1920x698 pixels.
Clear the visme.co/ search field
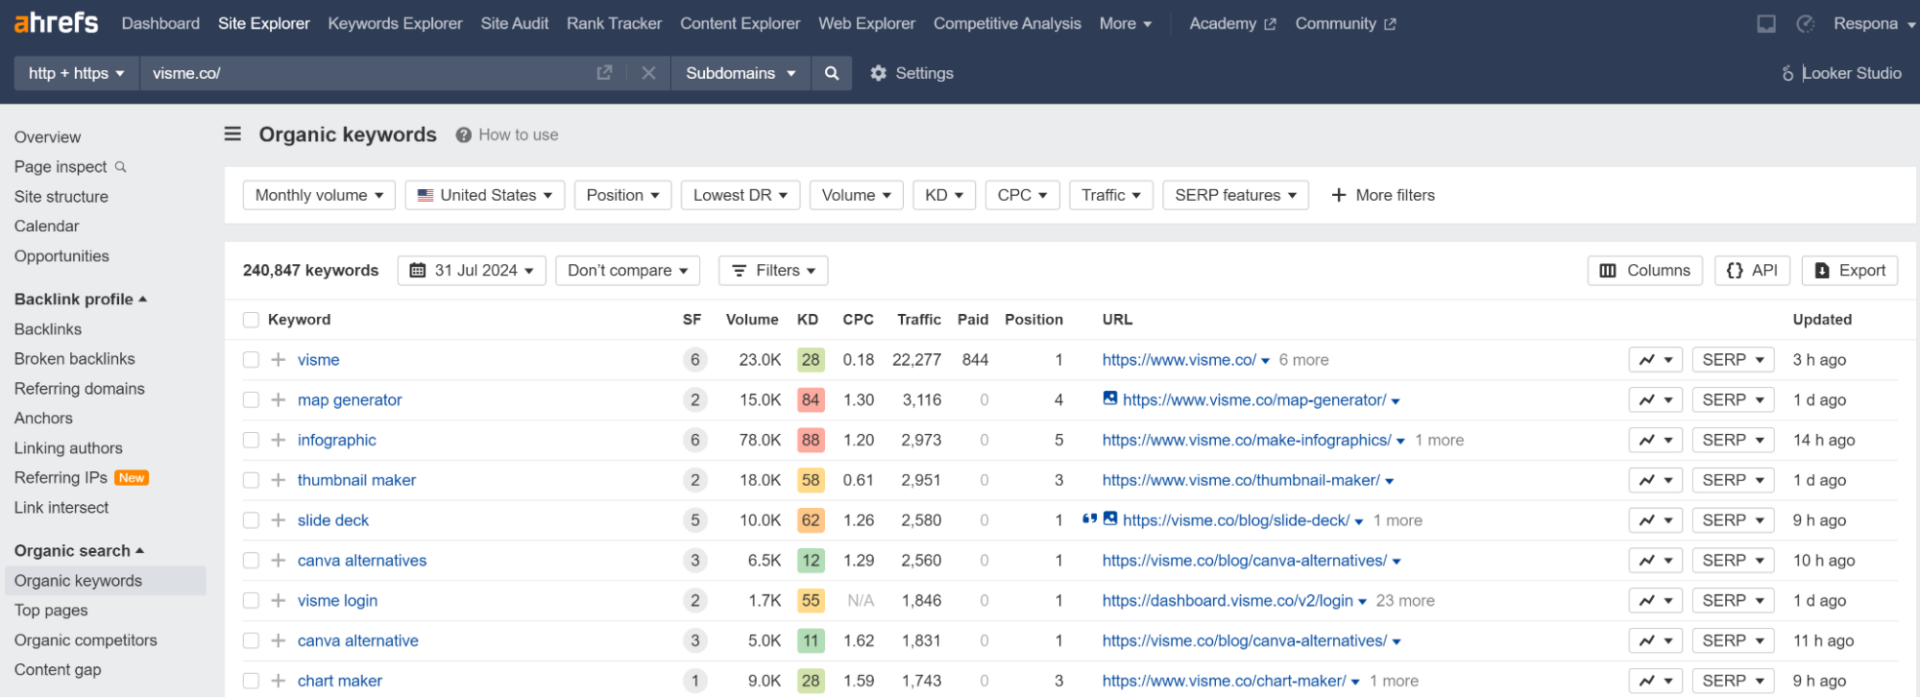pos(648,73)
